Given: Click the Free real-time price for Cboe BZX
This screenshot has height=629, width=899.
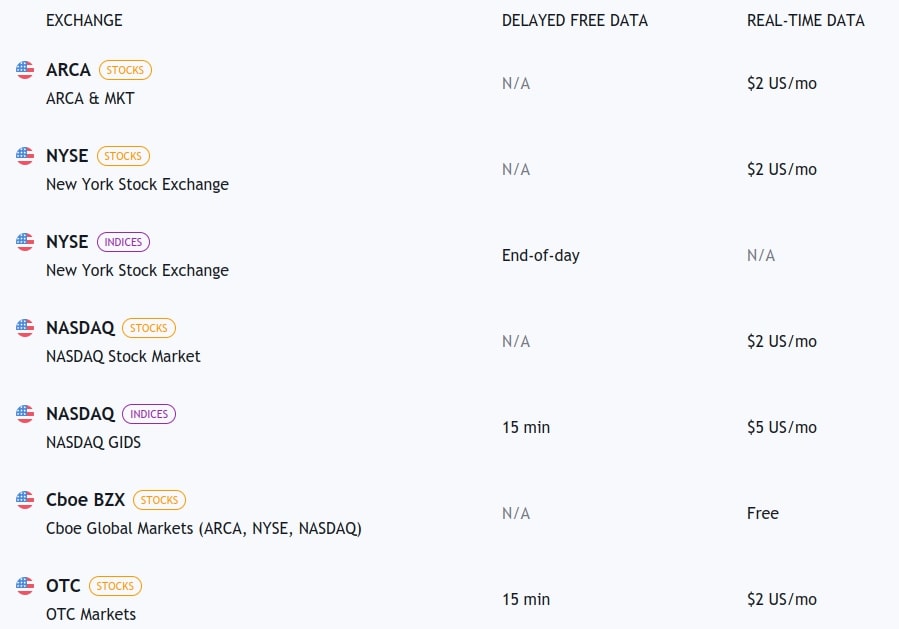Looking at the screenshot, I should click(763, 513).
